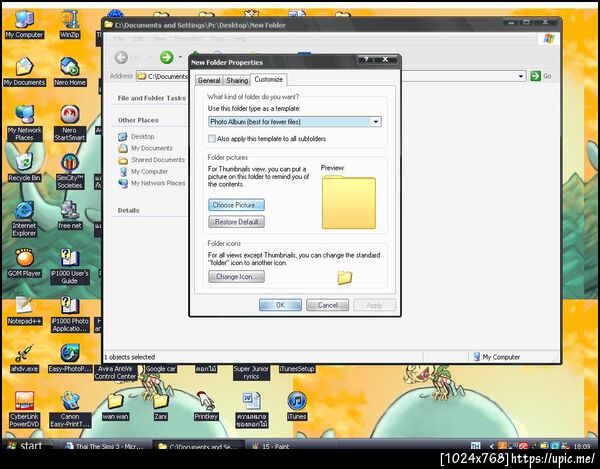
Task: Open the folder type template dropdown
Action: click(x=376, y=122)
